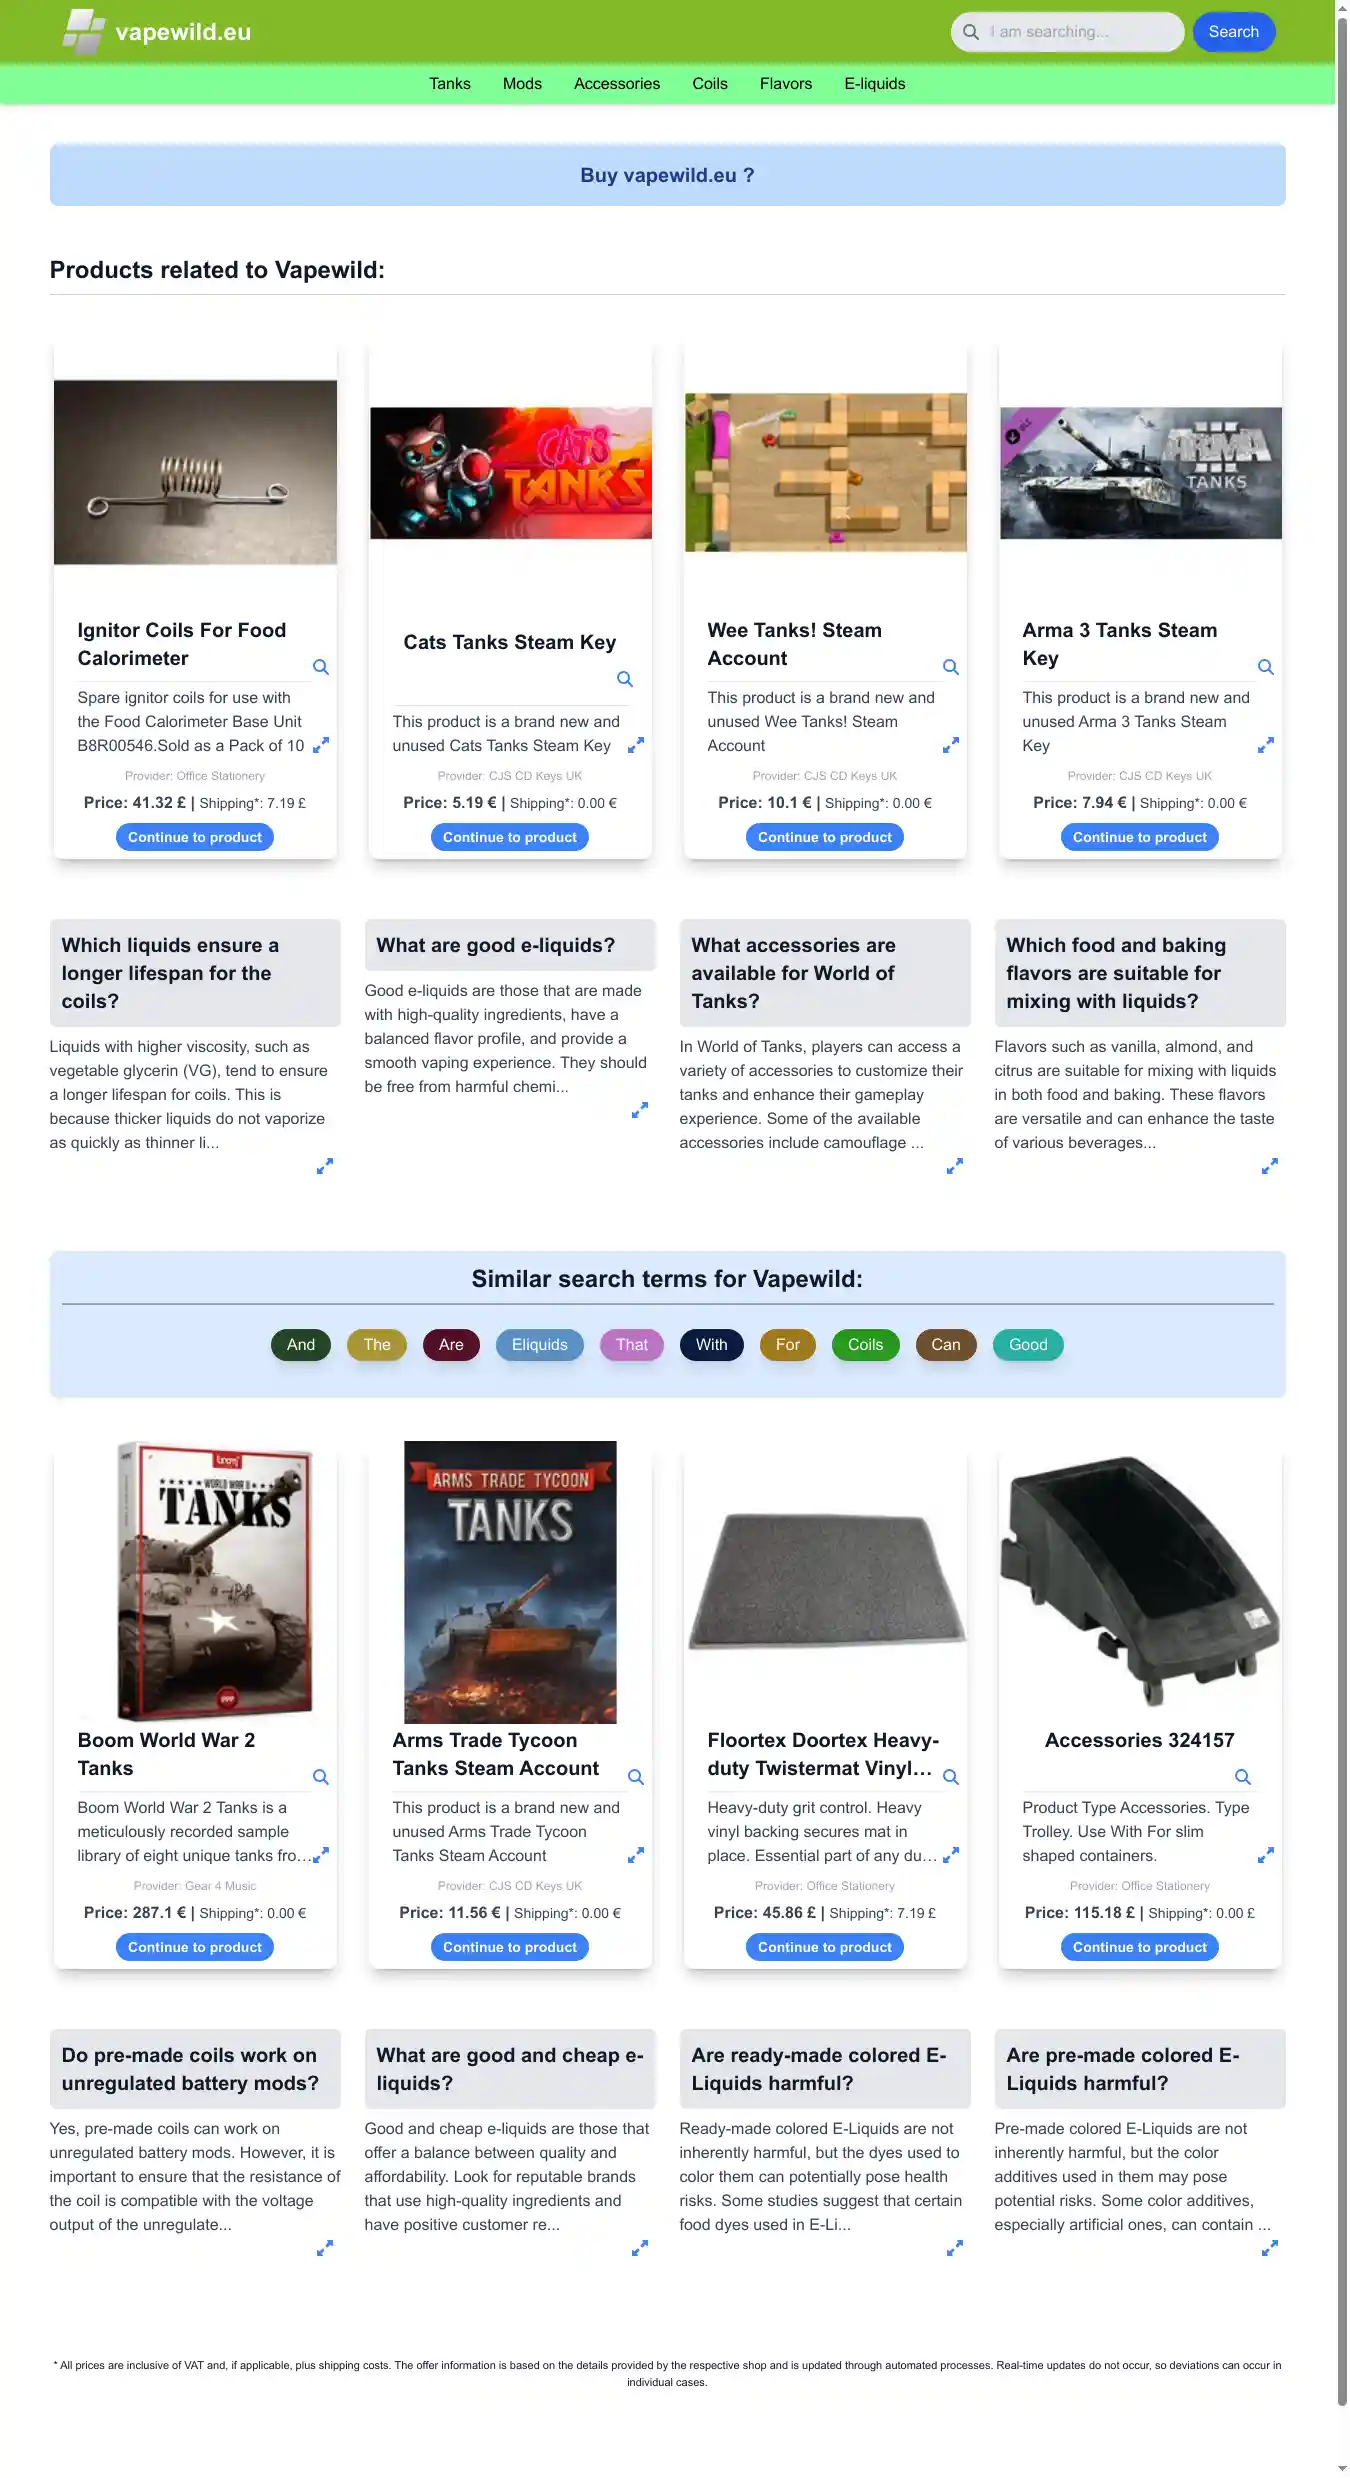Image resolution: width=1350 pixels, height=2478 pixels.
Task: Click the magnifier icon in the search box
Action: pyautogui.click(x=970, y=32)
